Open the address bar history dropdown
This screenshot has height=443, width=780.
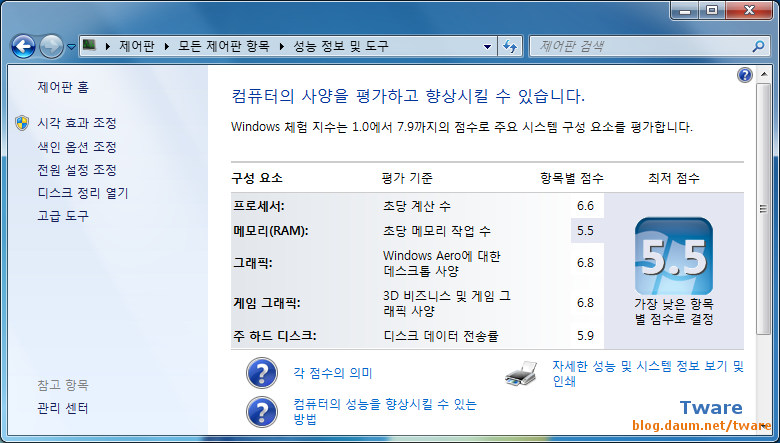click(488, 47)
